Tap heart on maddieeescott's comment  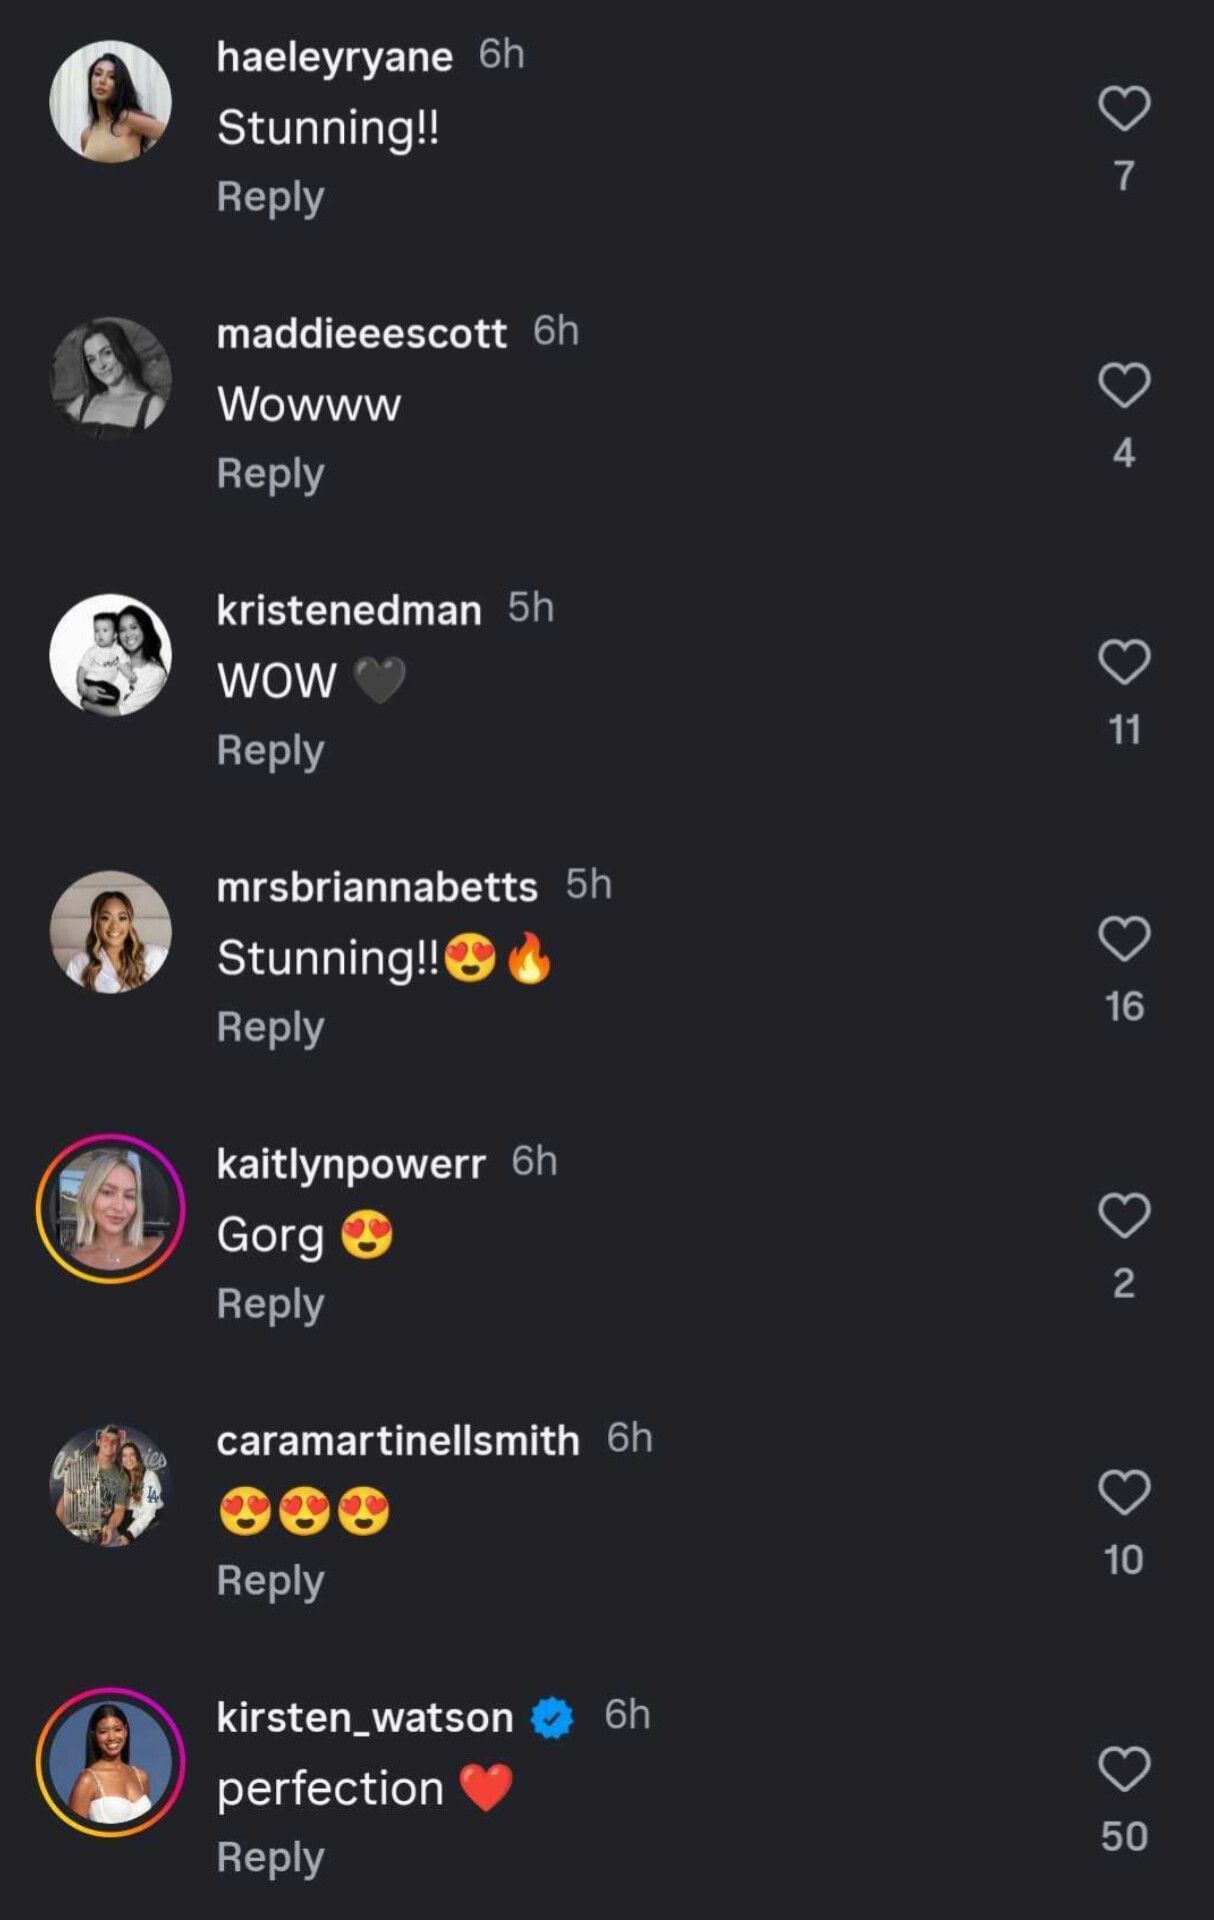pos(1124,386)
